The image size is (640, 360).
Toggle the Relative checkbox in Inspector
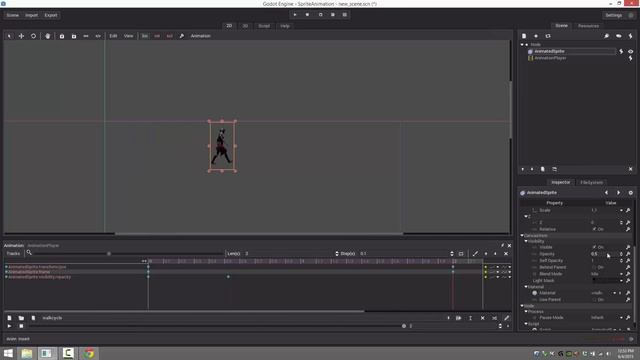pos(594,229)
